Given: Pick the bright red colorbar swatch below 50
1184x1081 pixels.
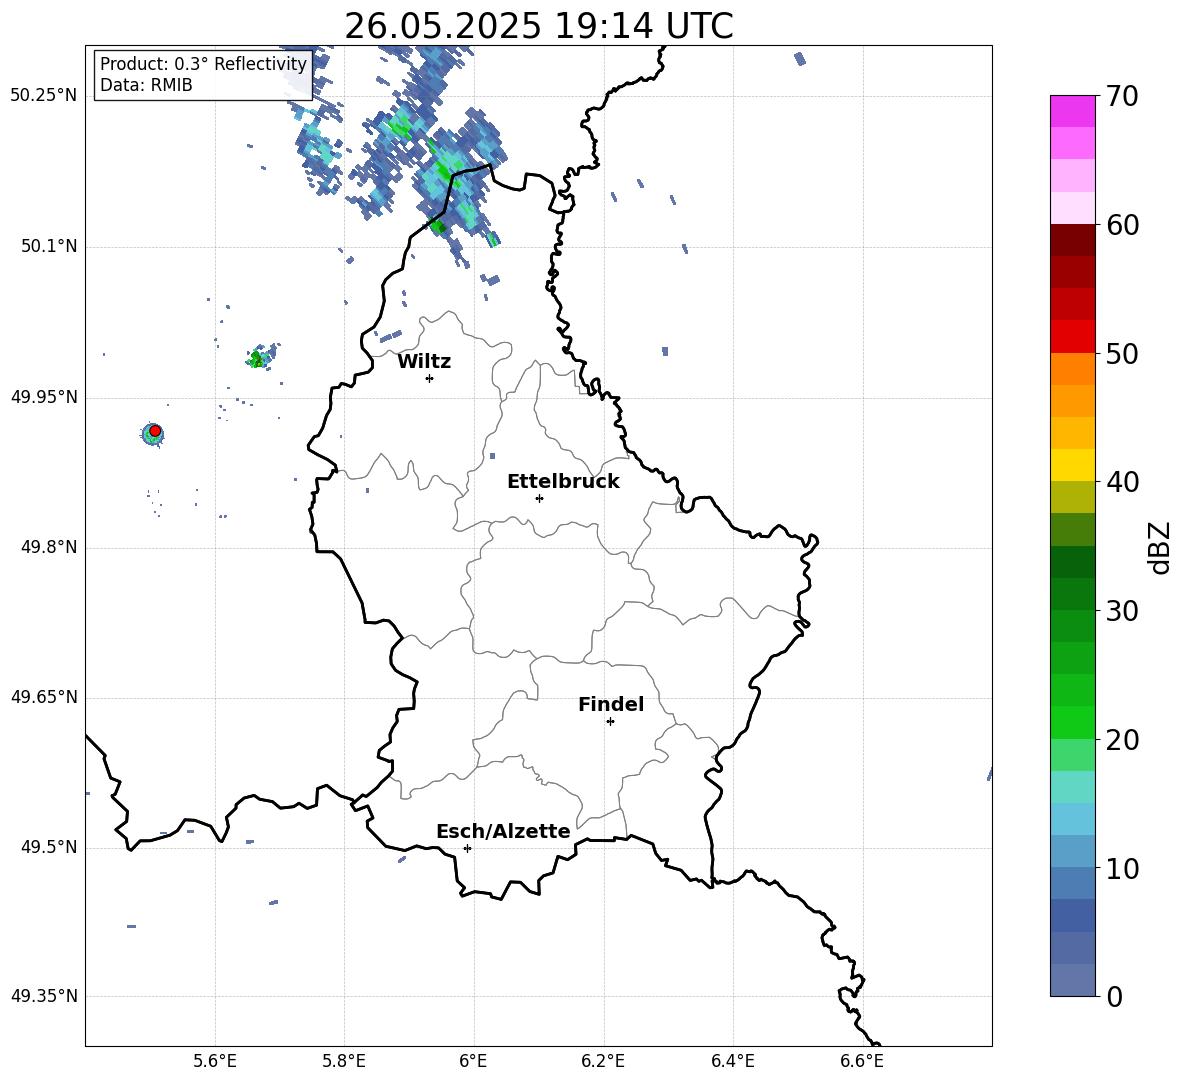Looking at the screenshot, I should click(x=1072, y=337).
